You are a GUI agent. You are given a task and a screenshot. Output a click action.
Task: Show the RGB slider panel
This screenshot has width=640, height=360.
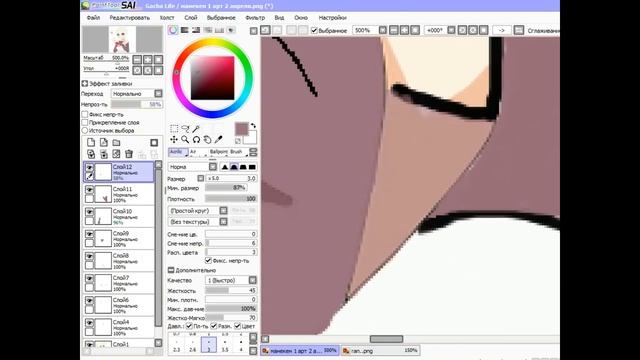184,30
